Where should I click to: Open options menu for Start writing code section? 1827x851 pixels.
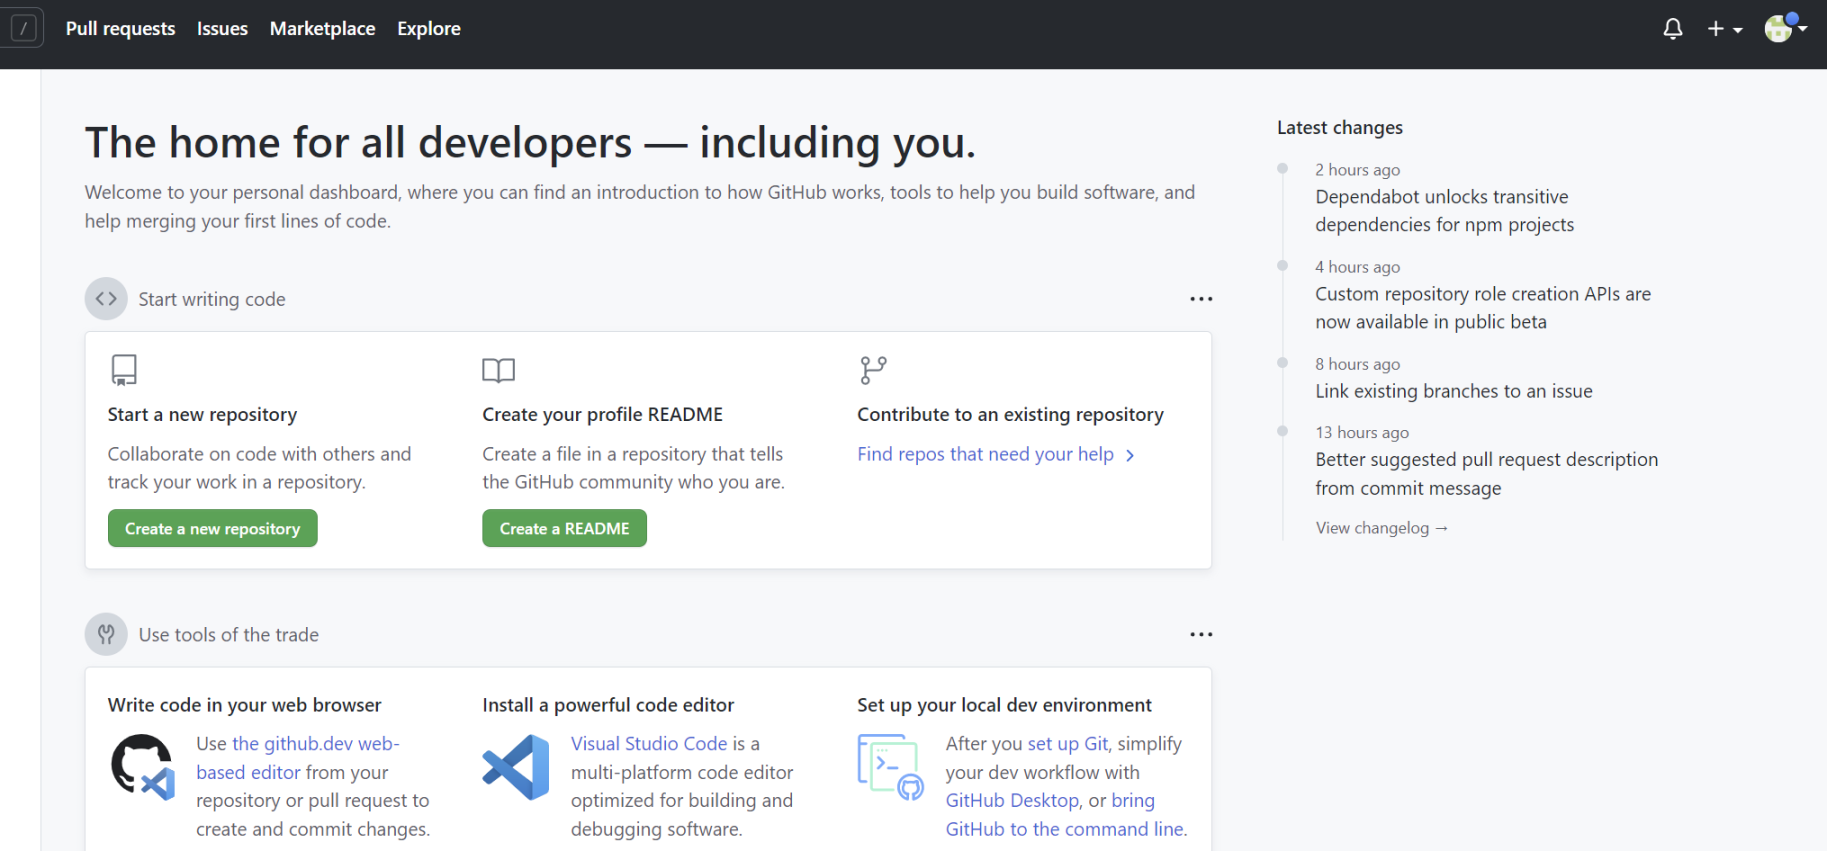coord(1200,299)
